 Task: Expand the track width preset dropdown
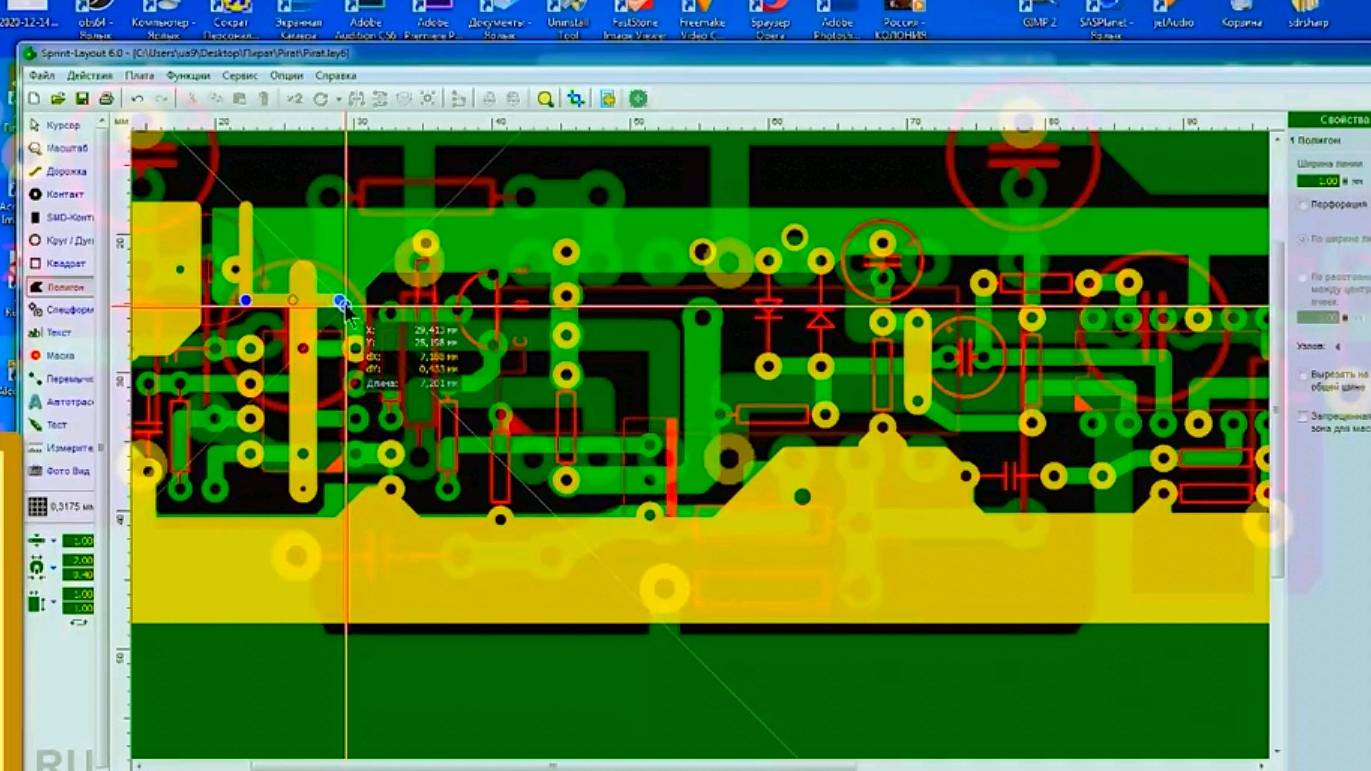point(53,541)
